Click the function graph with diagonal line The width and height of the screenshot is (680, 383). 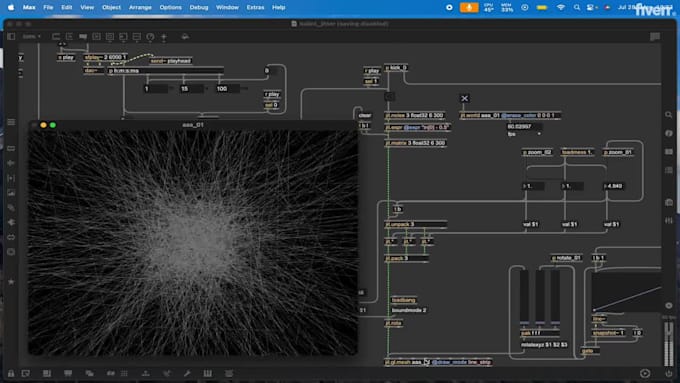click(627, 292)
